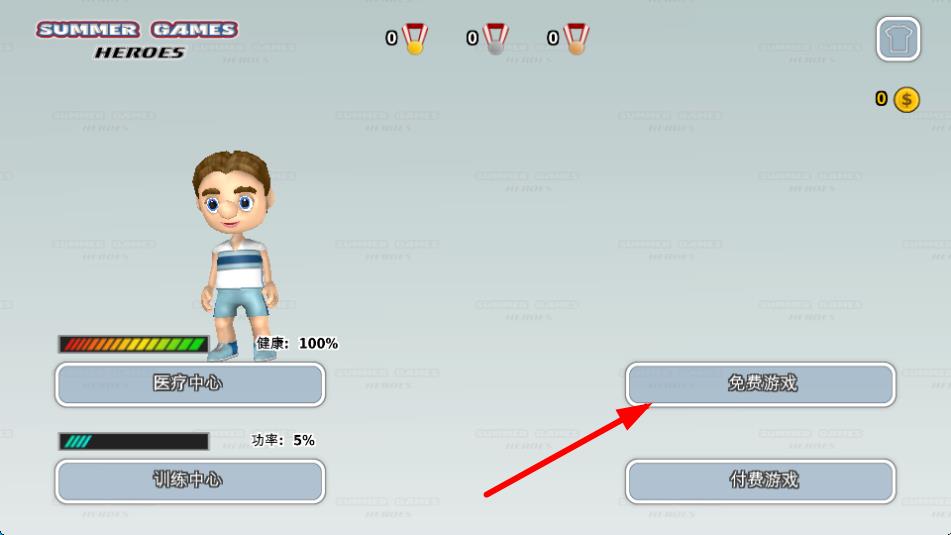Click the rainbow health progress bar

[133, 344]
